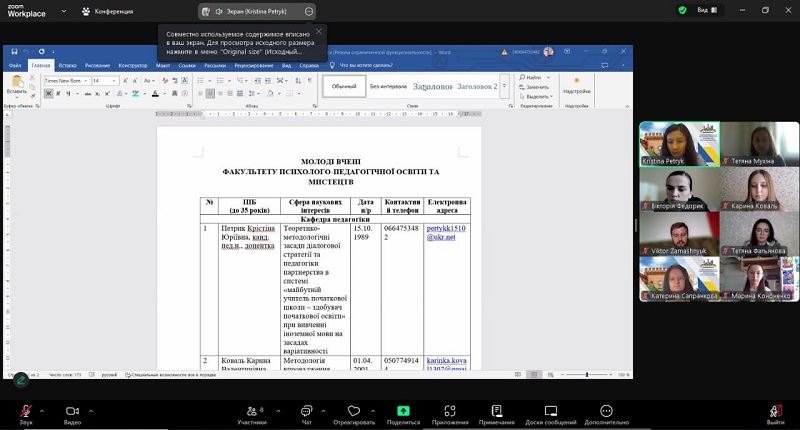Screen dimensions: 800x430
Task: Select Заголовок 2 style in Word
Action: tap(477, 86)
